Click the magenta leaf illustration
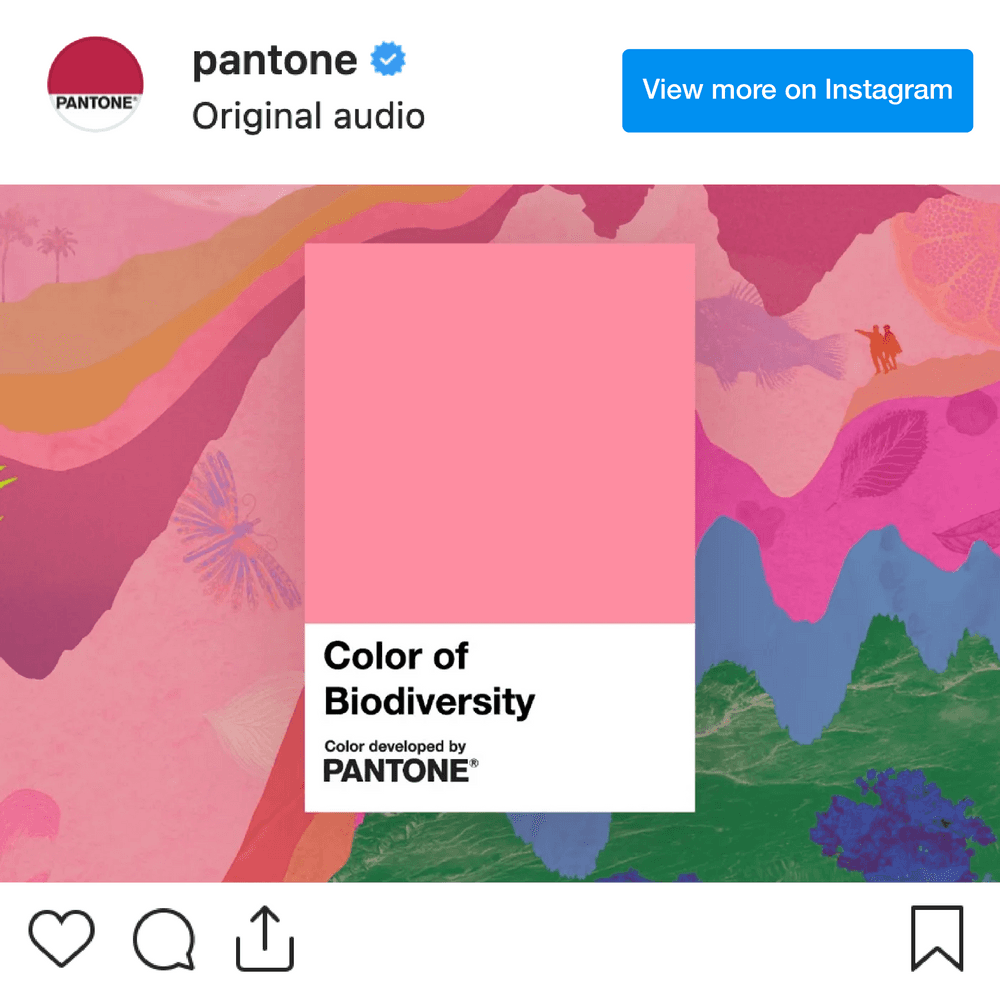Screen dimensions: 1000x1000 (x=883, y=454)
